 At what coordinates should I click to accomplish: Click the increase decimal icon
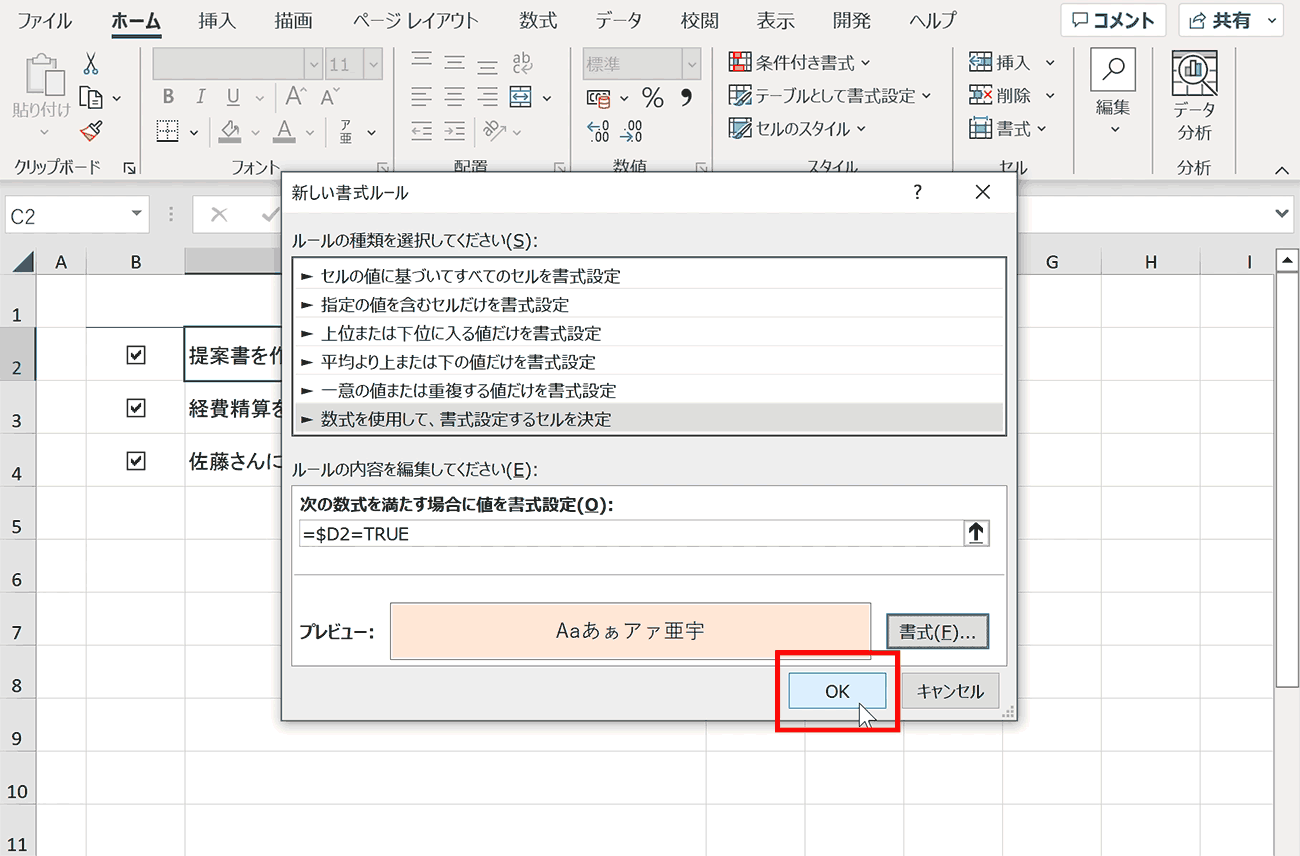(x=598, y=131)
